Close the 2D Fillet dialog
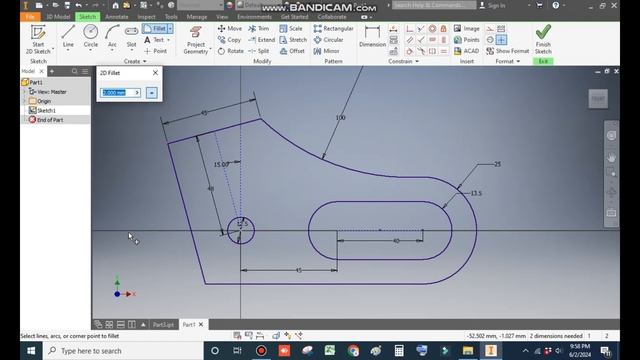 156,73
